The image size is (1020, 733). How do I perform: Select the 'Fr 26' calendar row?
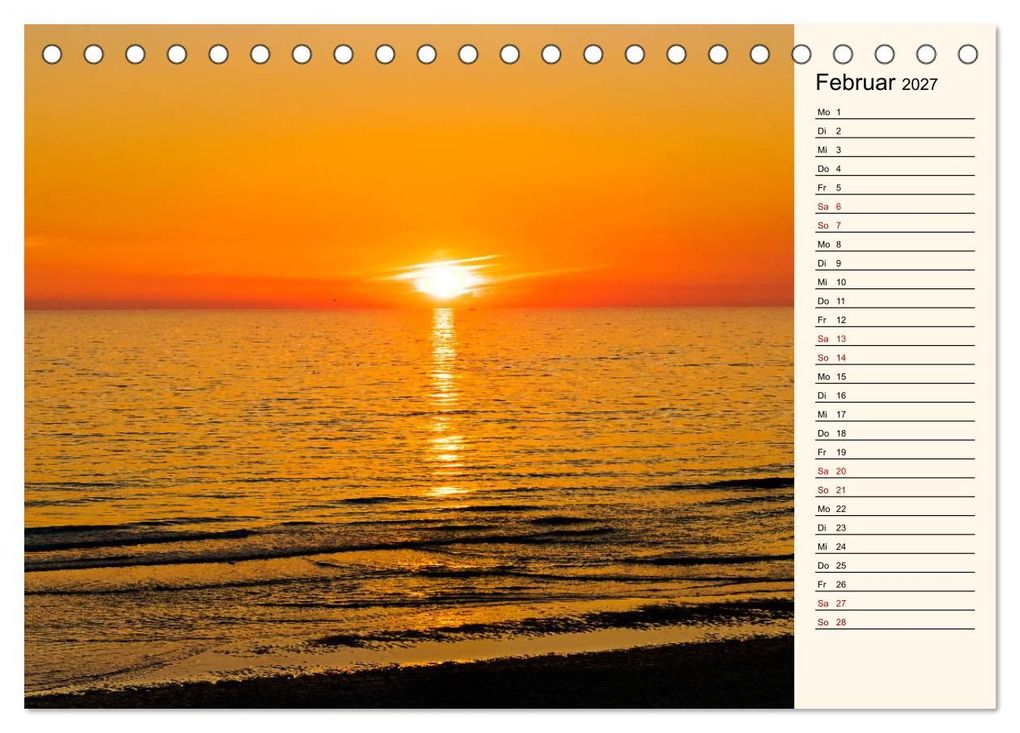tap(894, 583)
